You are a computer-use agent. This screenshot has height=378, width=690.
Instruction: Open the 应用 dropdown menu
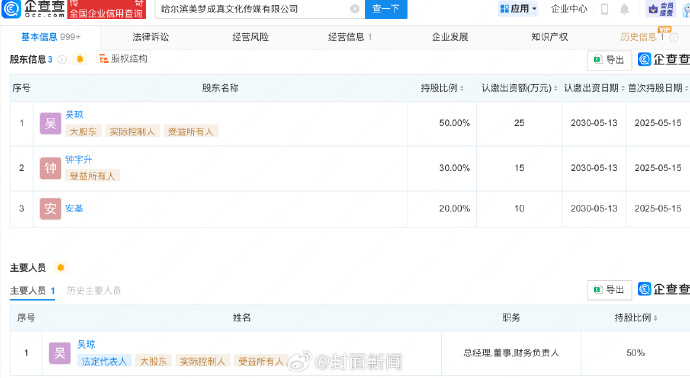click(x=518, y=9)
